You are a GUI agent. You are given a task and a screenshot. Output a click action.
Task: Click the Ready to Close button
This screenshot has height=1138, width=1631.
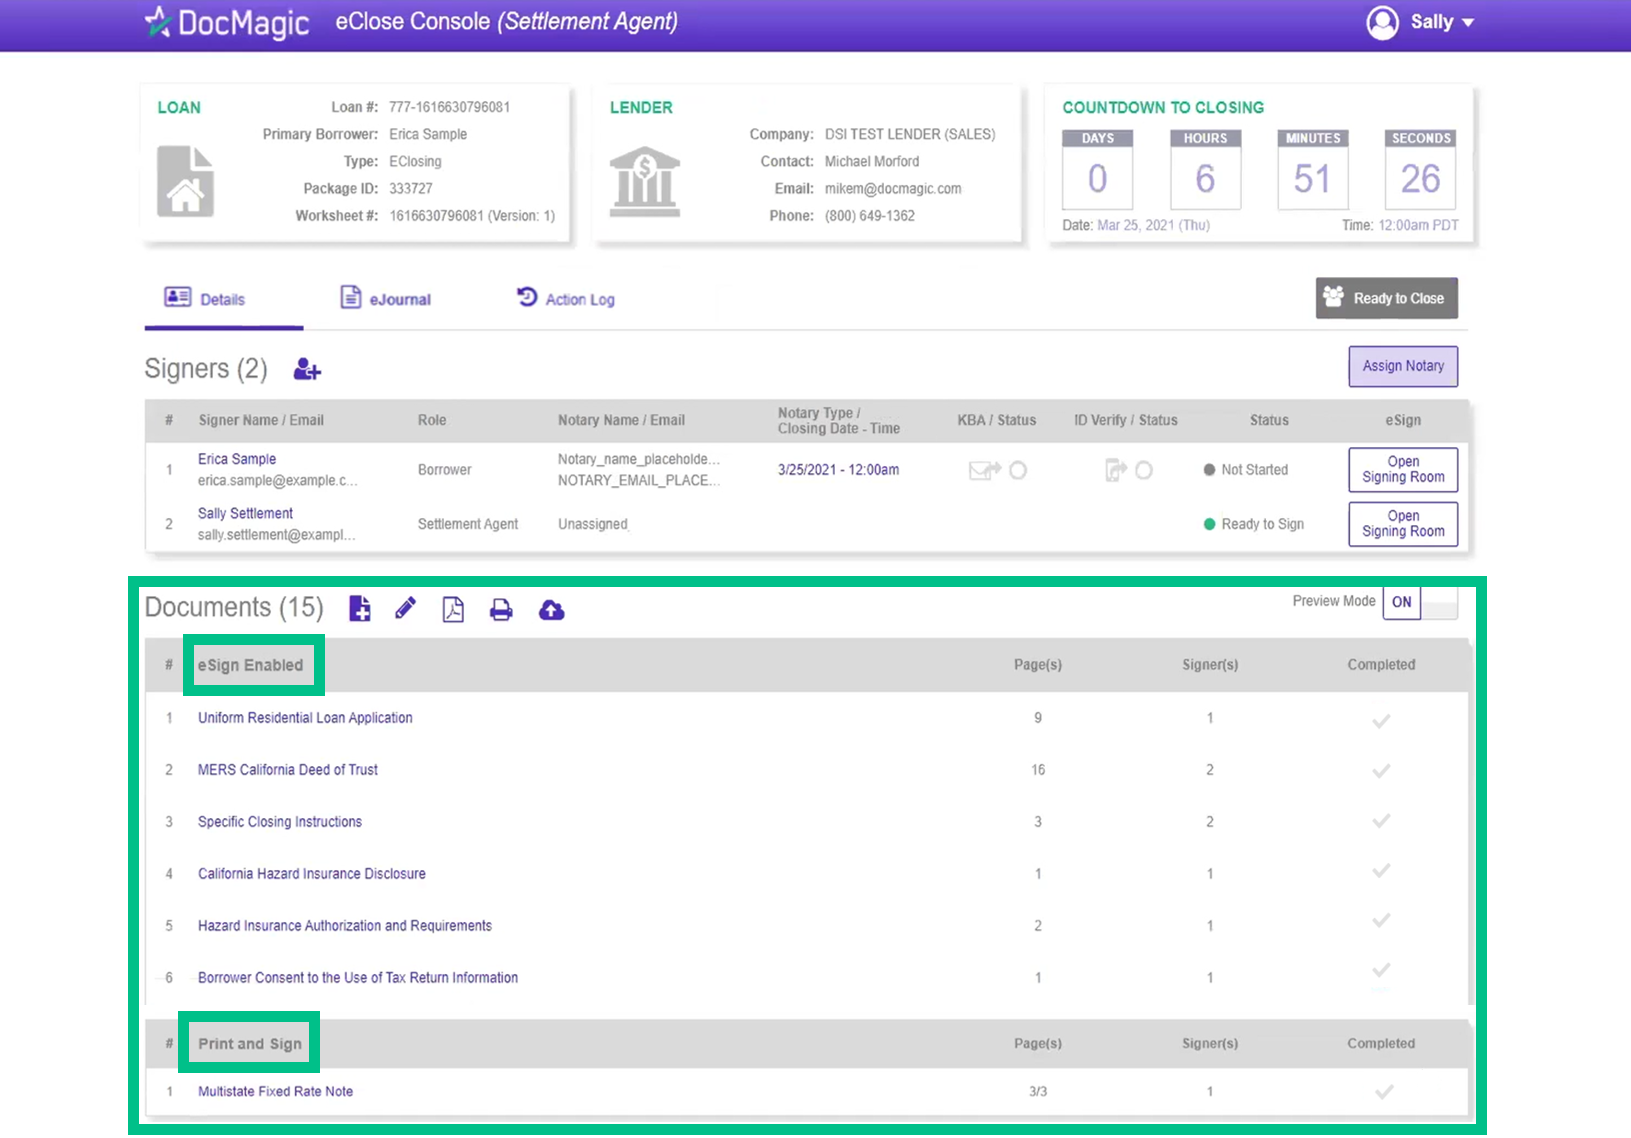coord(1386,298)
